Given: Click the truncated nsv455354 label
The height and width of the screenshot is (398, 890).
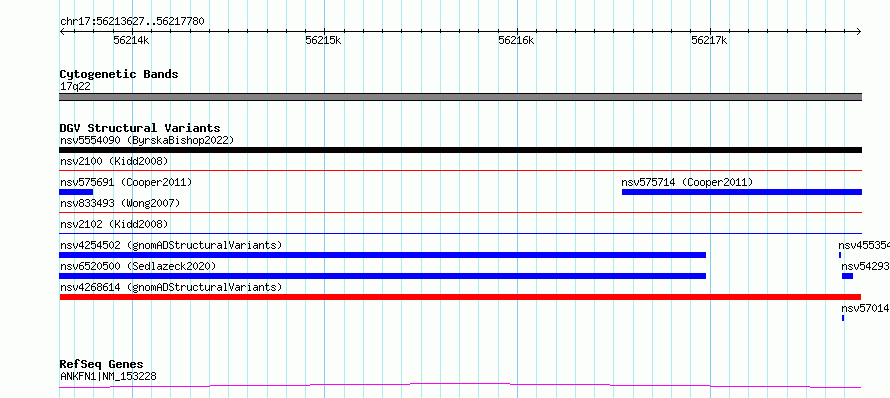Looking at the screenshot, I should [x=864, y=245].
